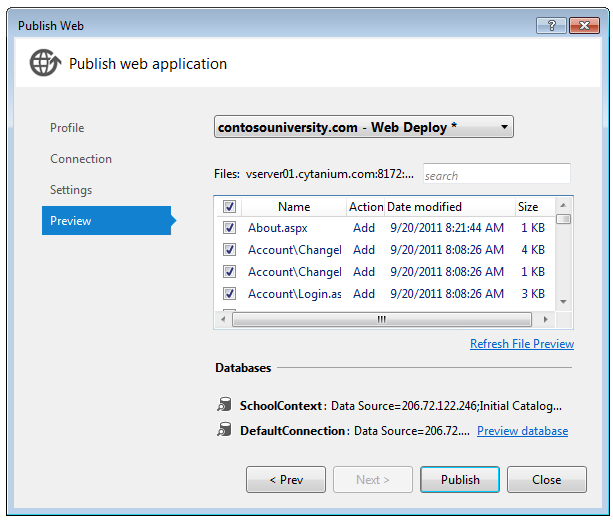
Task: Click the globe publish icon in header
Action: click(x=45, y=63)
